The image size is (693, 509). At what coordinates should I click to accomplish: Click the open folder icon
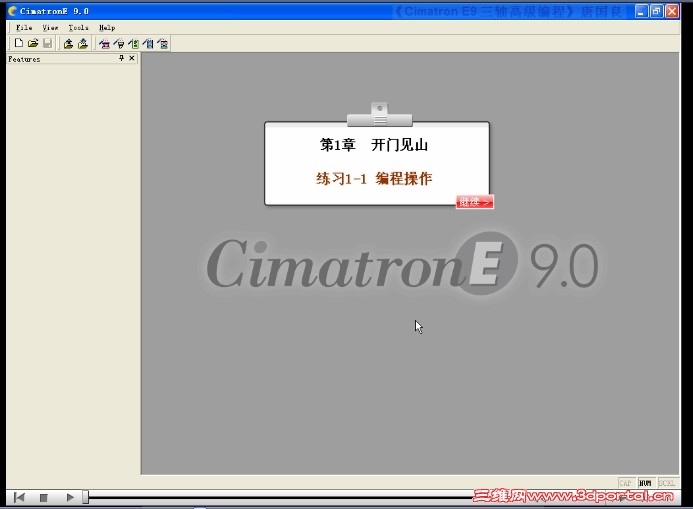click(33, 43)
